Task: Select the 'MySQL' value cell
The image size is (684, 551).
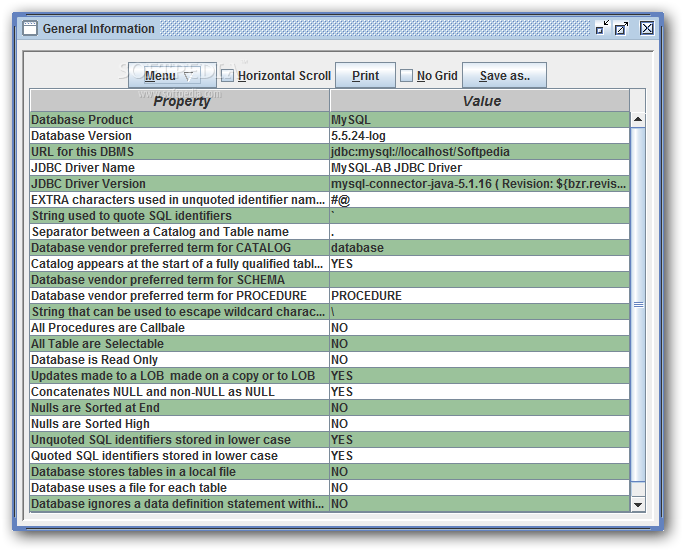Action: [x=480, y=120]
